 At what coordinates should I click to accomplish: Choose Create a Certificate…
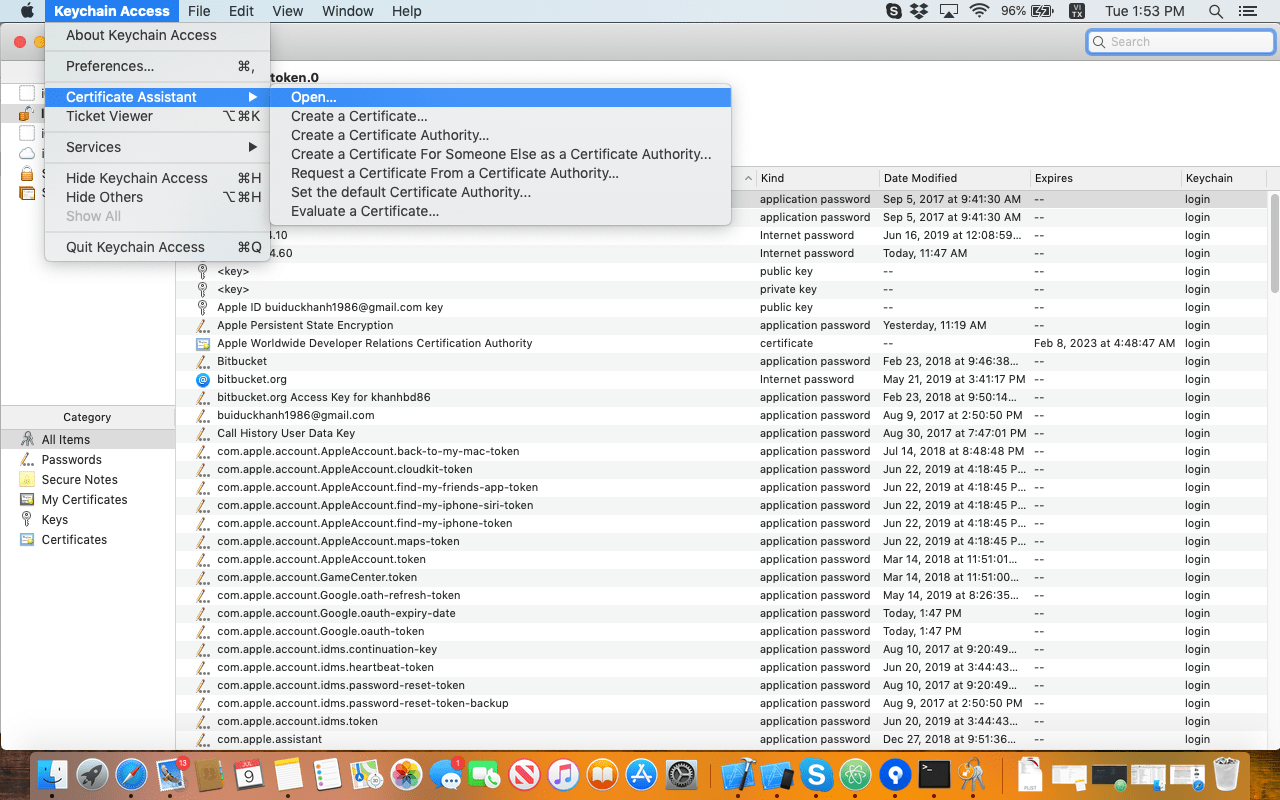point(500,116)
